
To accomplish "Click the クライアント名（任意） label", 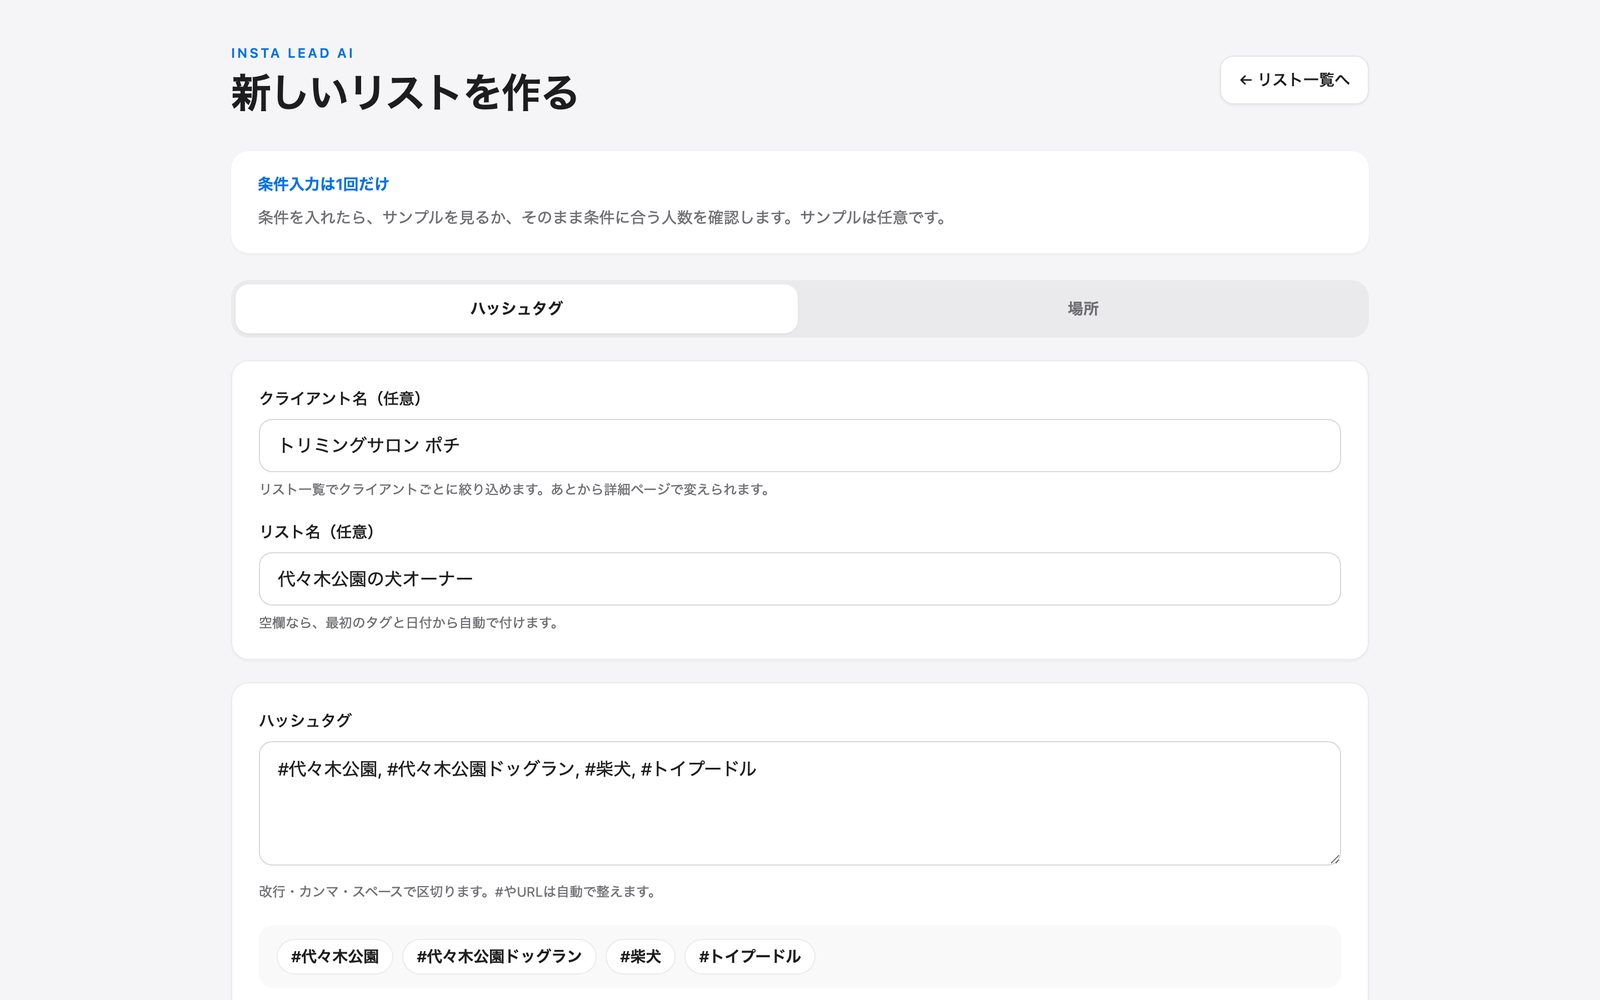I will tap(344, 398).
